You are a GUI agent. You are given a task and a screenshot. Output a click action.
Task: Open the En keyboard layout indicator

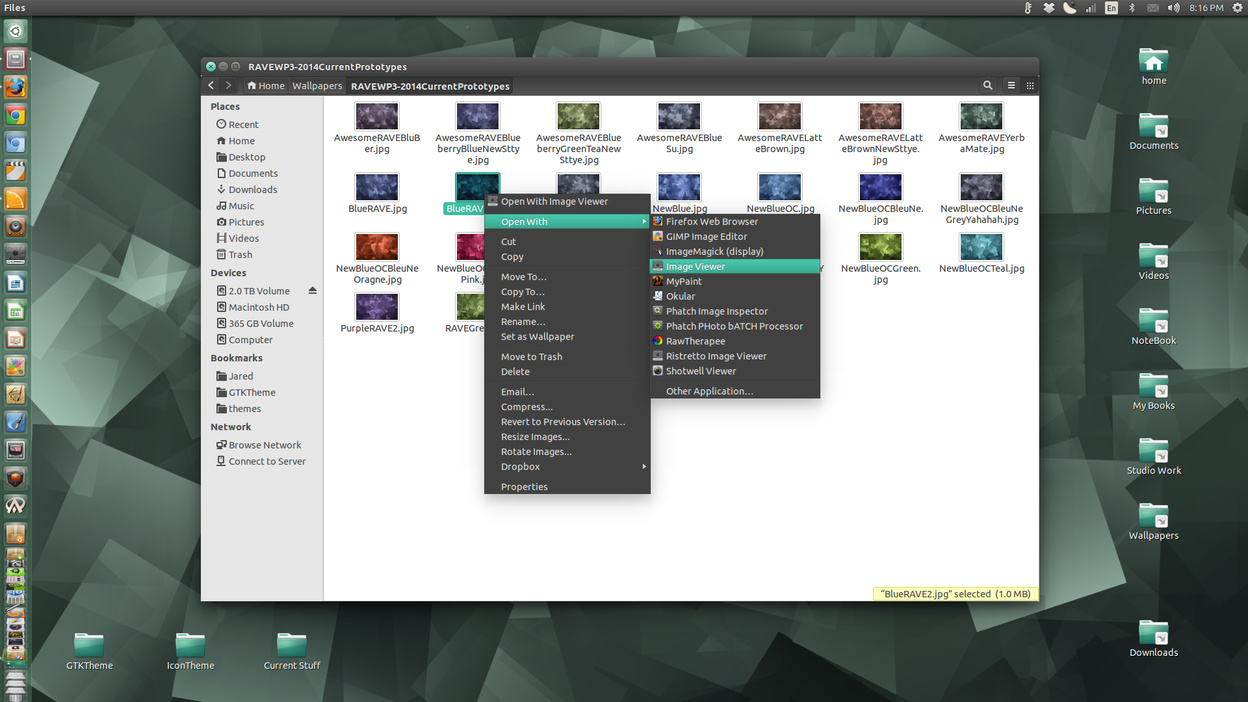1111,8
